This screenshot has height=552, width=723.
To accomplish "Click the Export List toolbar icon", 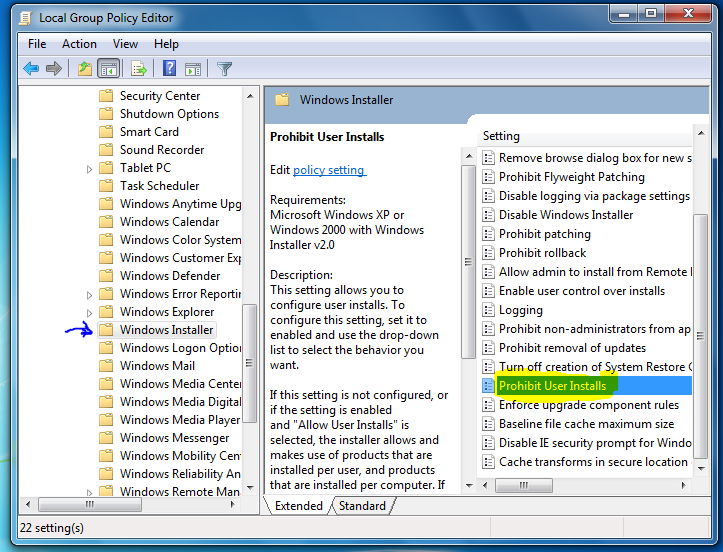I will tap(138, 69).
